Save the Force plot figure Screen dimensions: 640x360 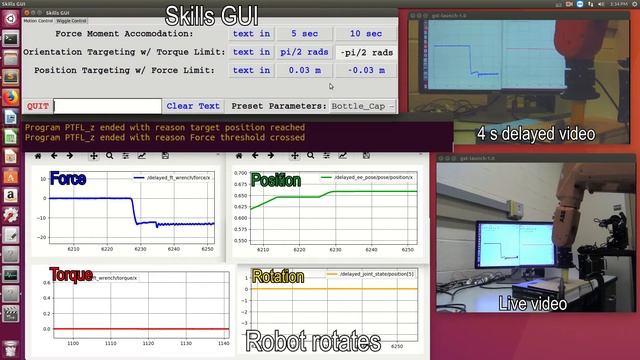165,156
